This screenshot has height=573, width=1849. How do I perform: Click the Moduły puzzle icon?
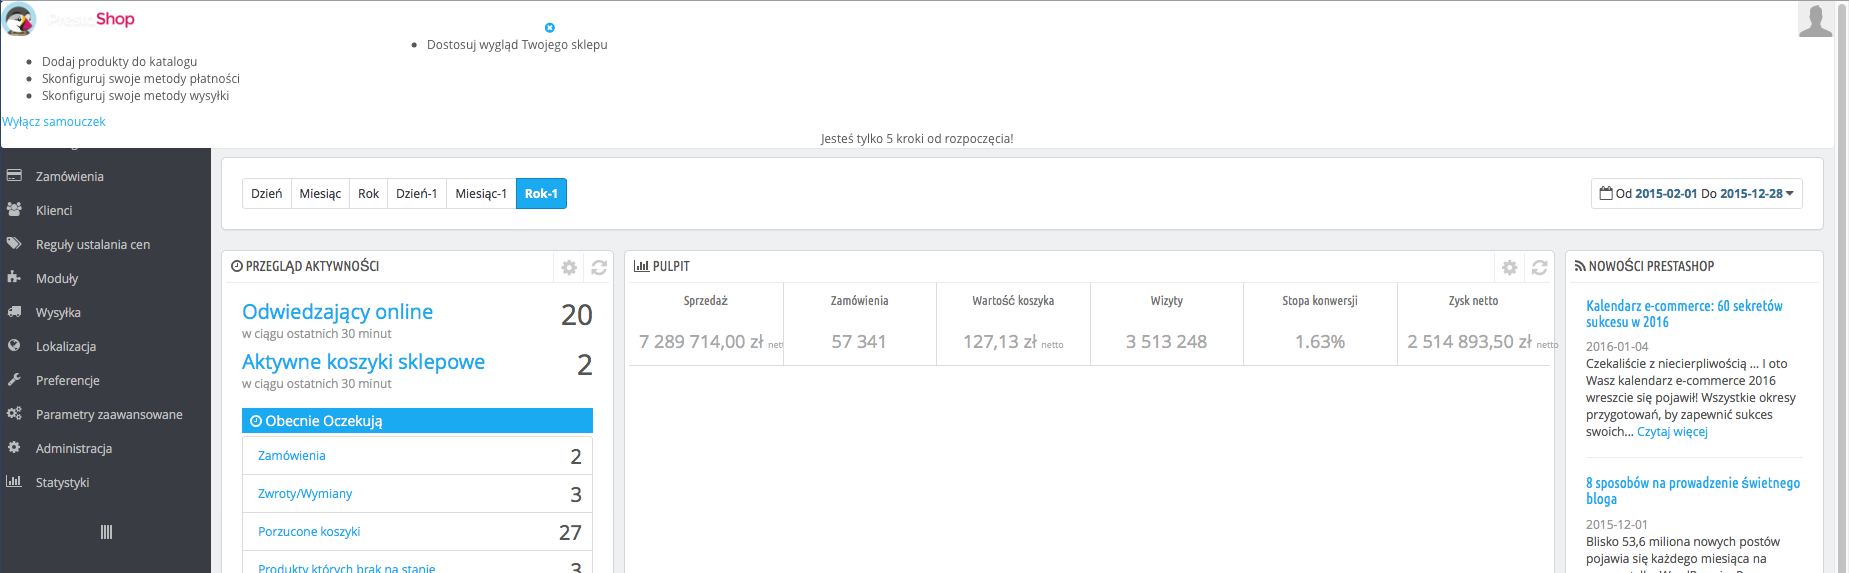(x=14, y=278)
